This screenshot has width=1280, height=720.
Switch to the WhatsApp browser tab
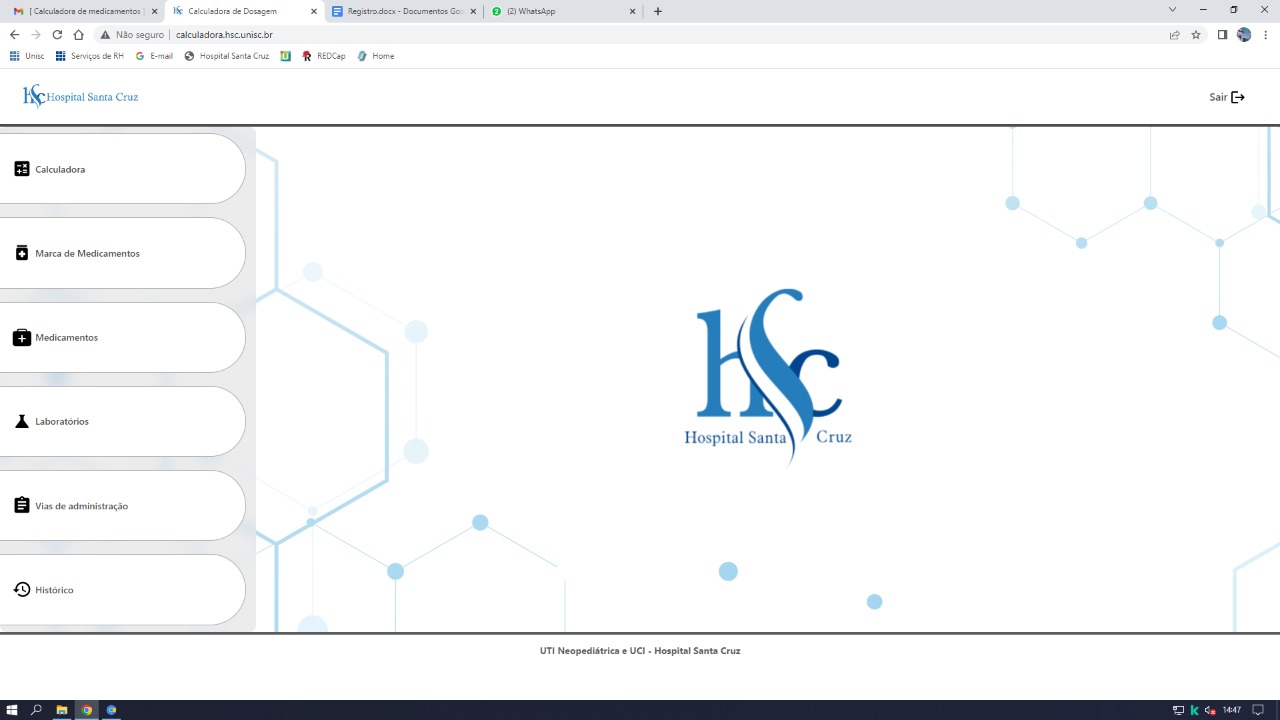[x=564, y=11]
